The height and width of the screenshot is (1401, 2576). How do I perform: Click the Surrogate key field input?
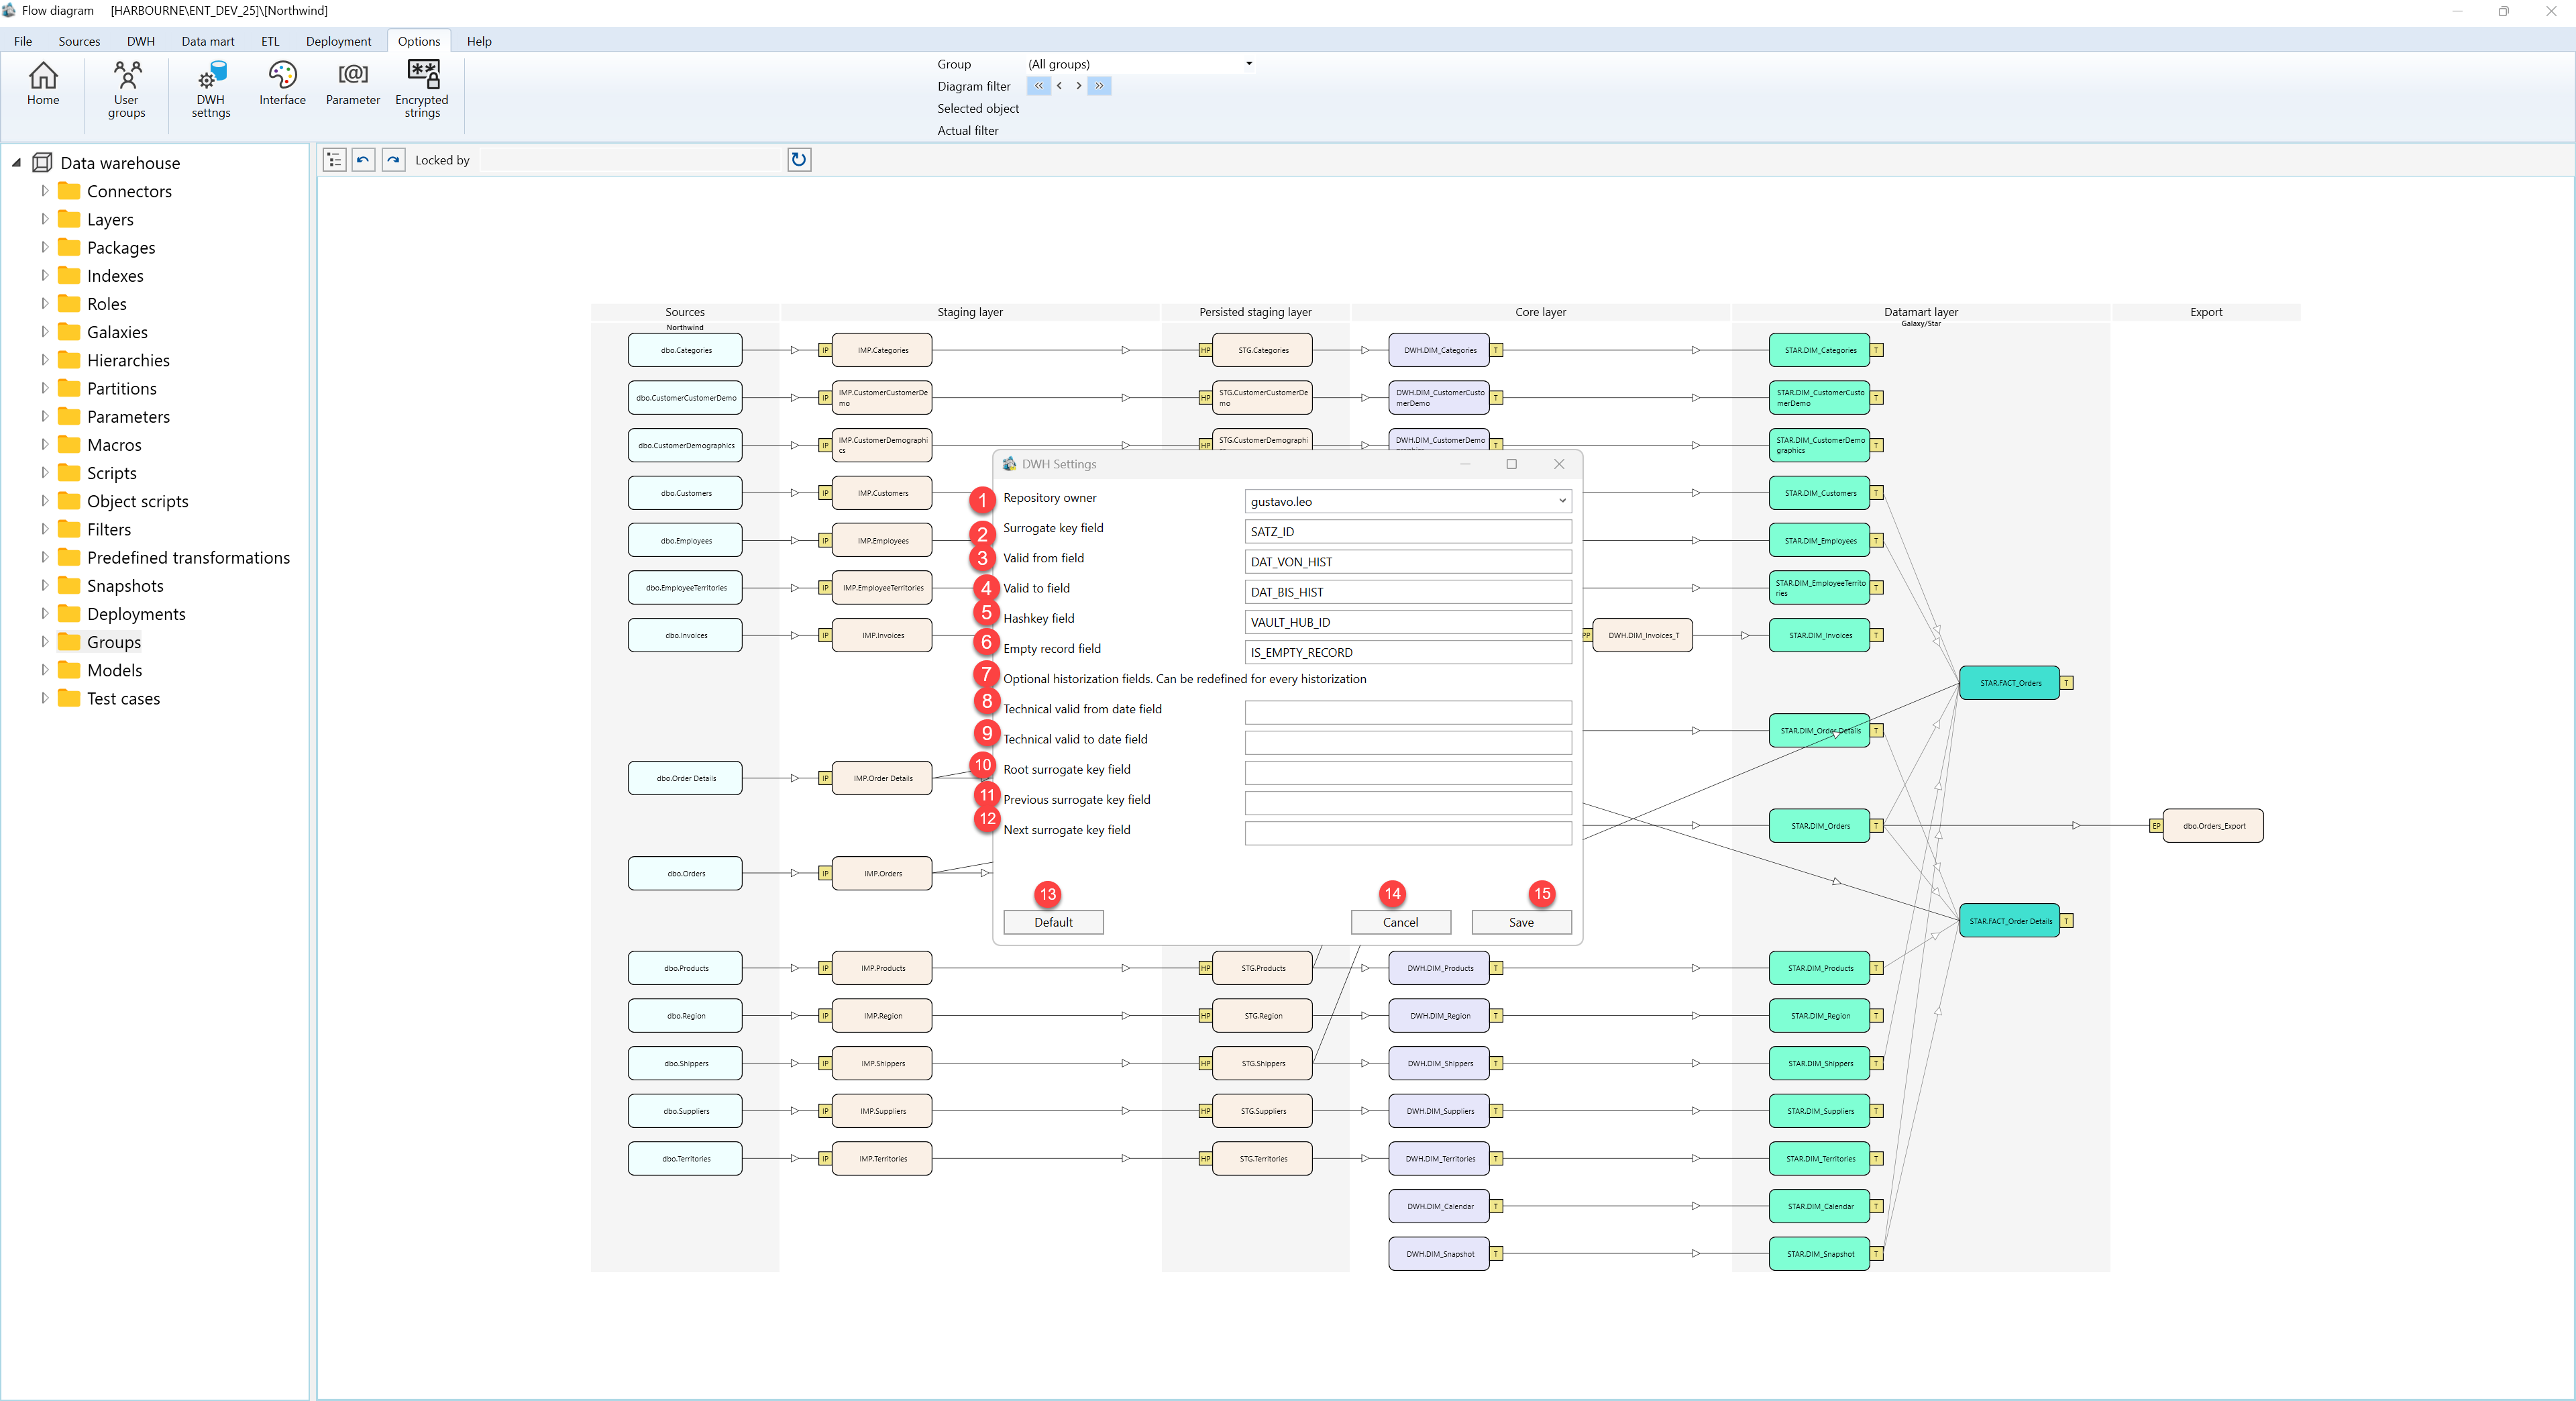tap(1408, 532)
